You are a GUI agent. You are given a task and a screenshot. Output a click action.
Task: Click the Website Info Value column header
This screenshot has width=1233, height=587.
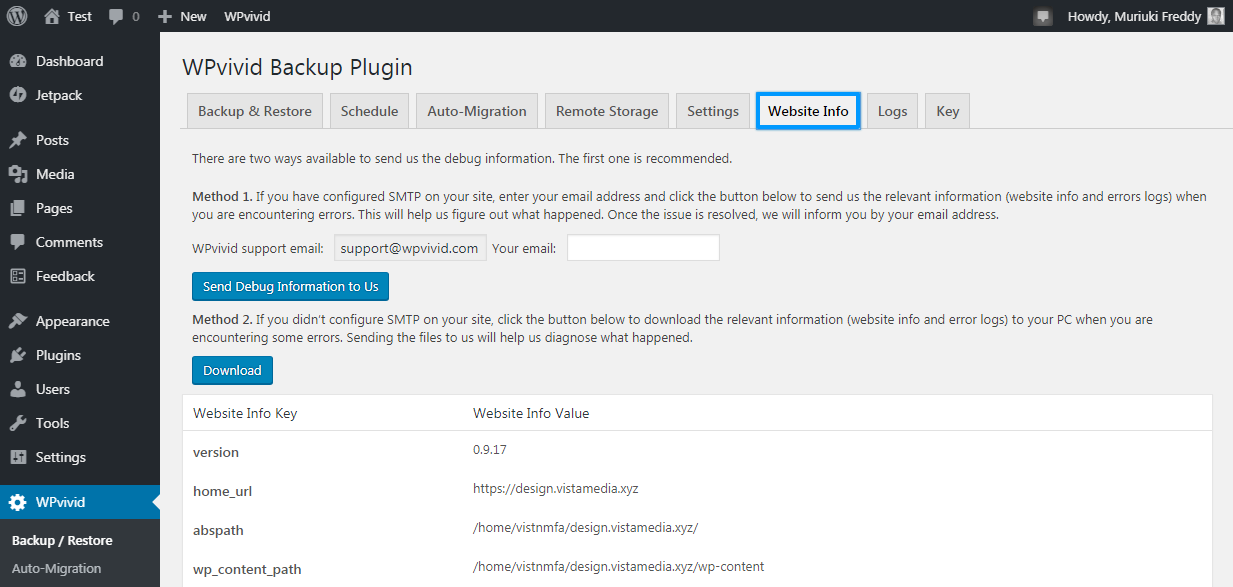point(531,413)
